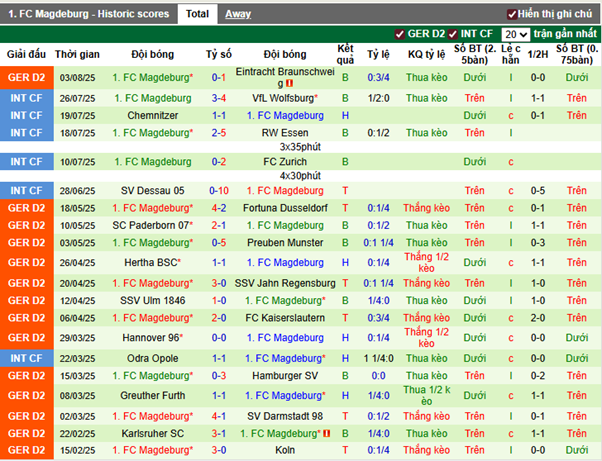Open the SSV Ulm 1846 team link
The height and width of the screenshot is (461, 602).
click(152, 301)
